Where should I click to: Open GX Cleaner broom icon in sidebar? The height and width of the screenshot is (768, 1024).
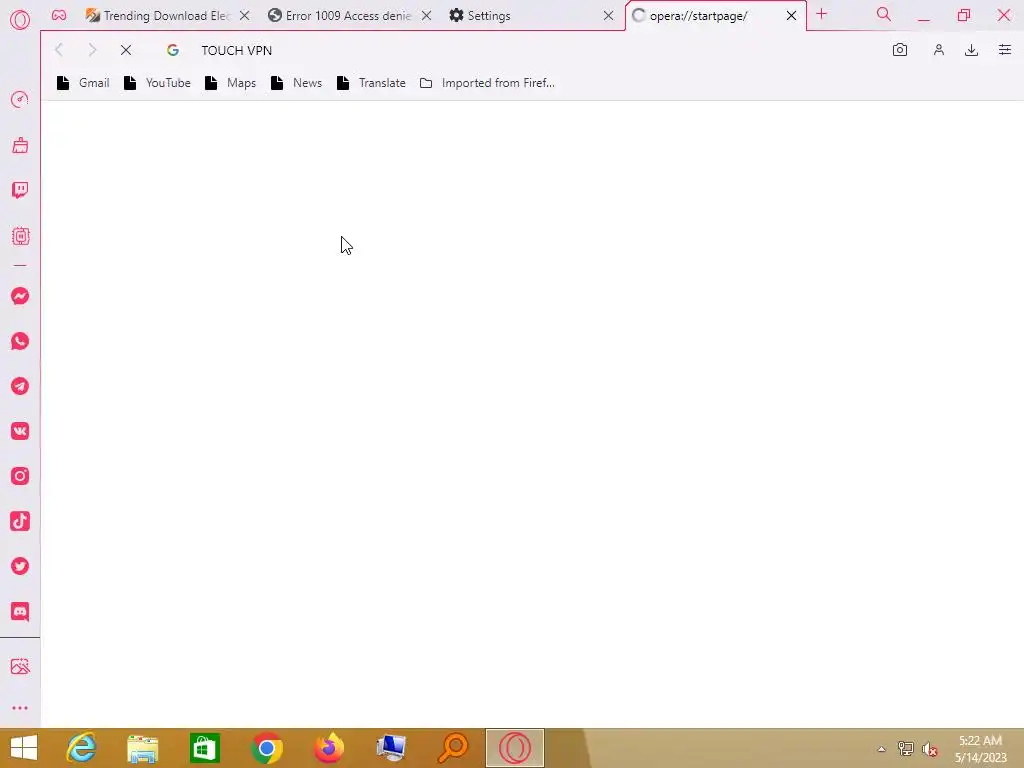[x=20, y=145]
